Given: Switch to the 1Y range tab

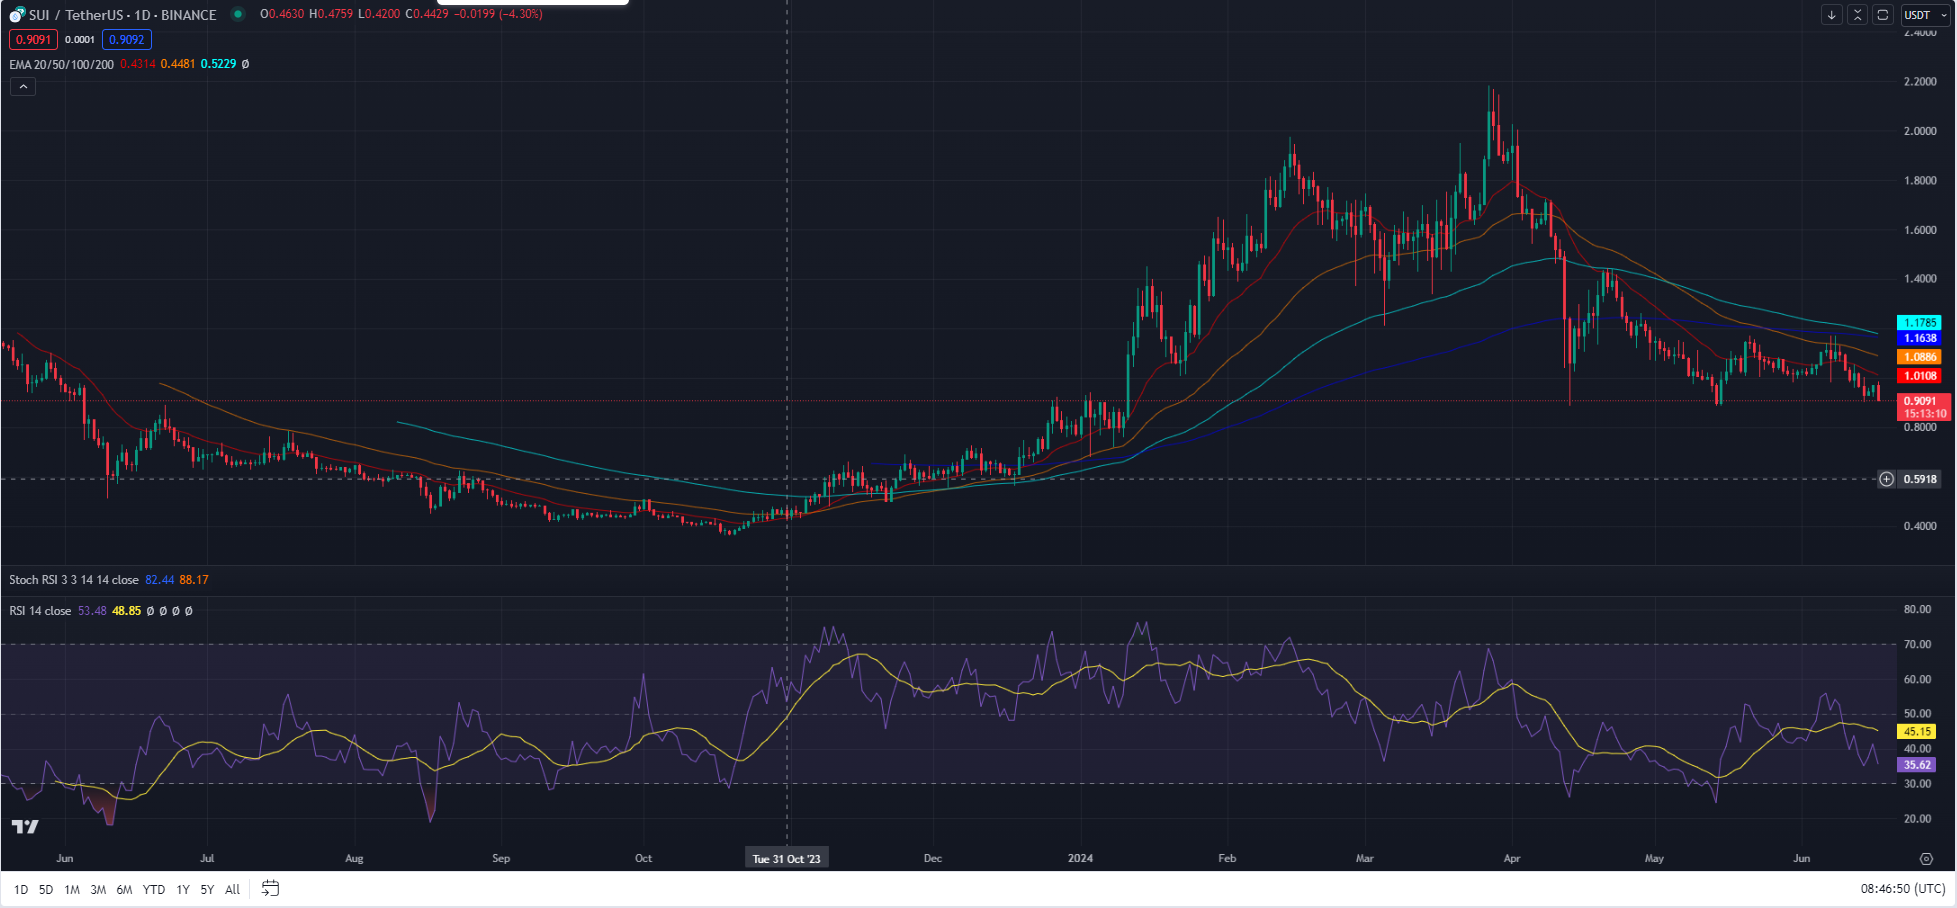Looking at the screenshot, I should tap(182, 888).
